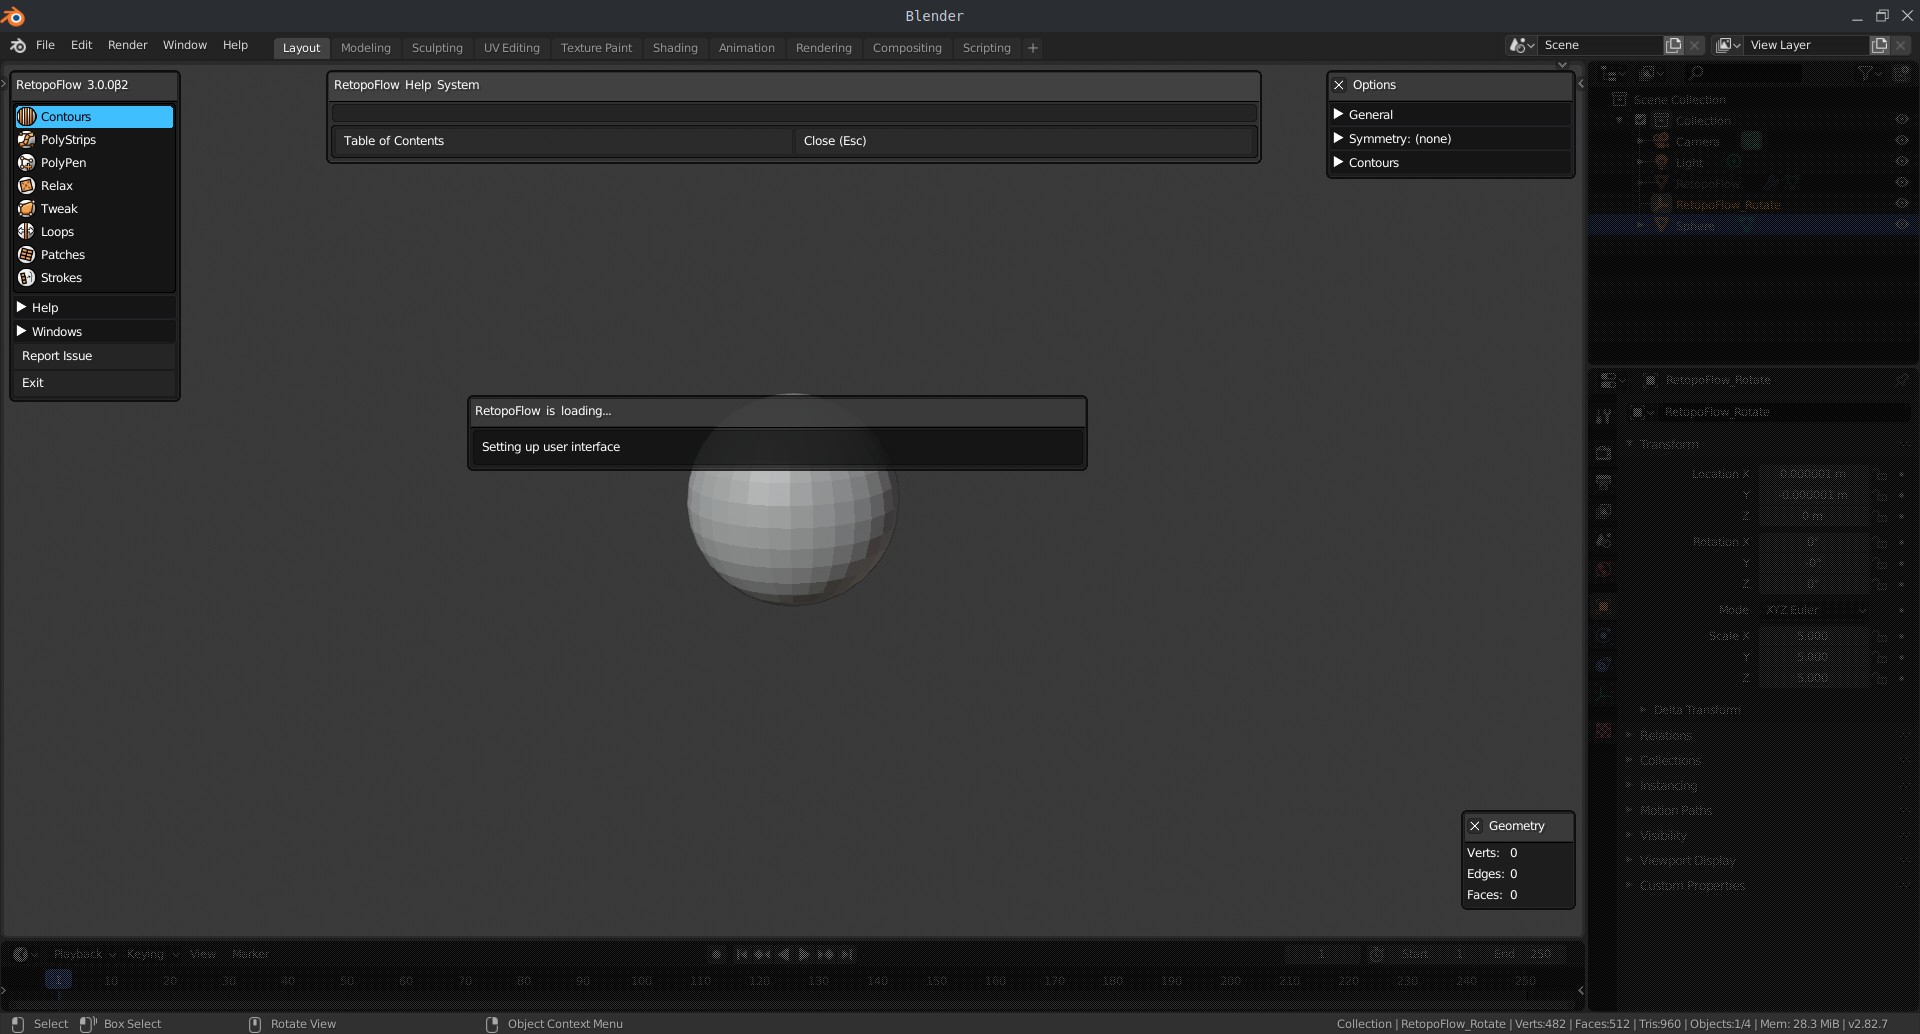Add a new workspace tab with plus

click(x=1033, y=48)
